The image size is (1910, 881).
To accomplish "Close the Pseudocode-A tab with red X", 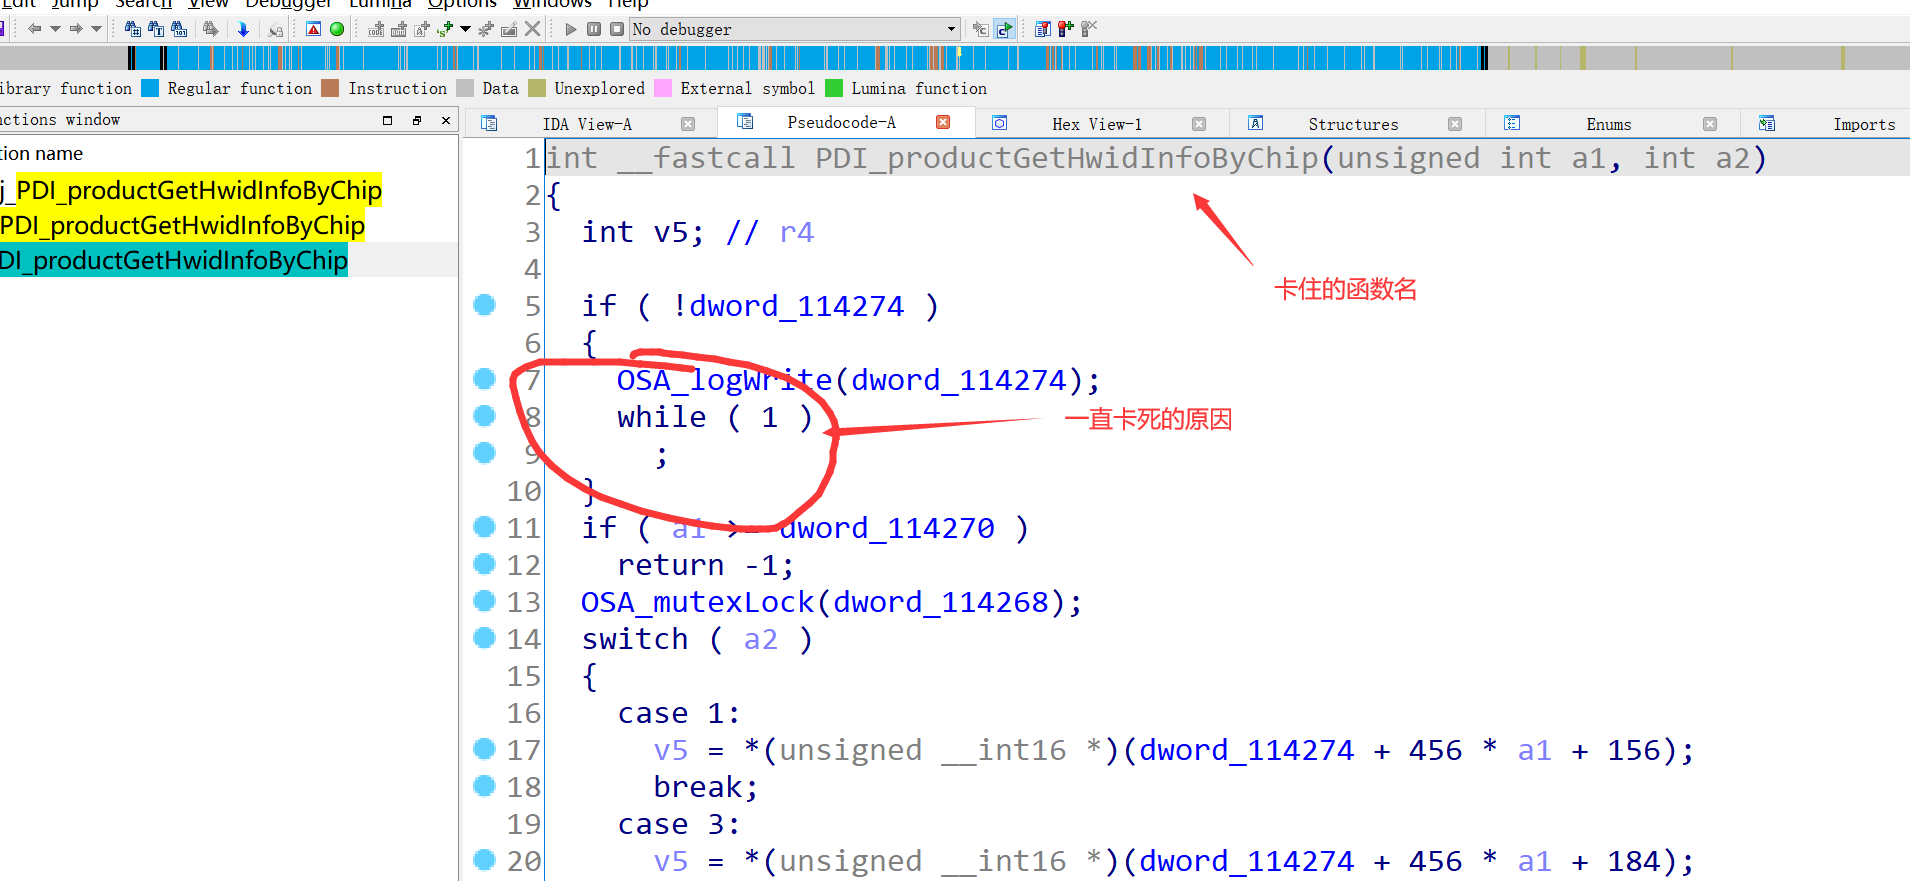I will click(x=943, y=122).
